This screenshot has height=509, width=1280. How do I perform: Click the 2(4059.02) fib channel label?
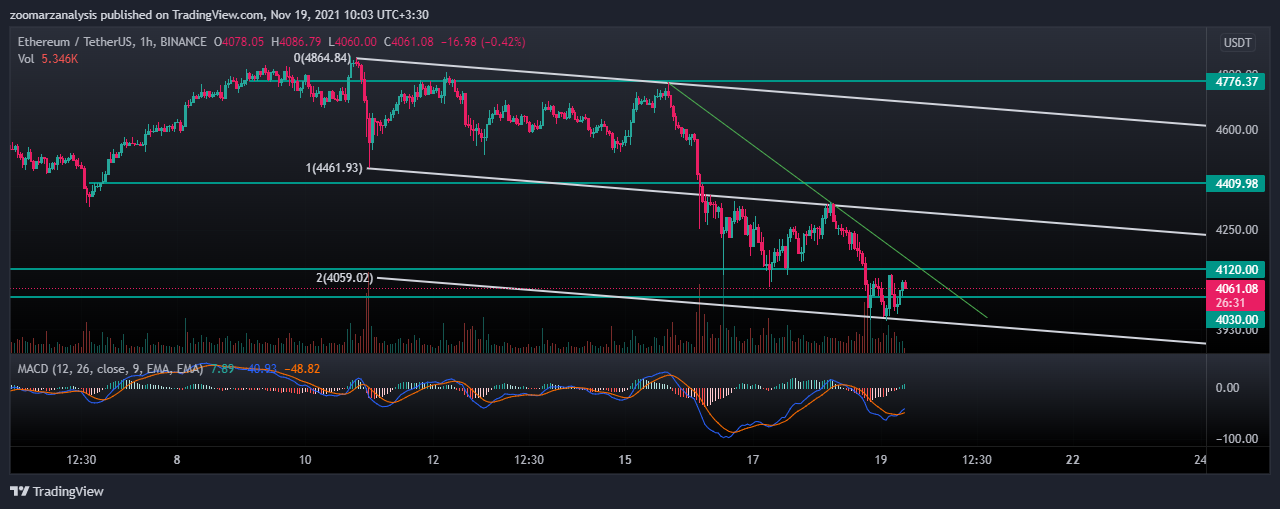pyautogui.click(x=345, y=277)
